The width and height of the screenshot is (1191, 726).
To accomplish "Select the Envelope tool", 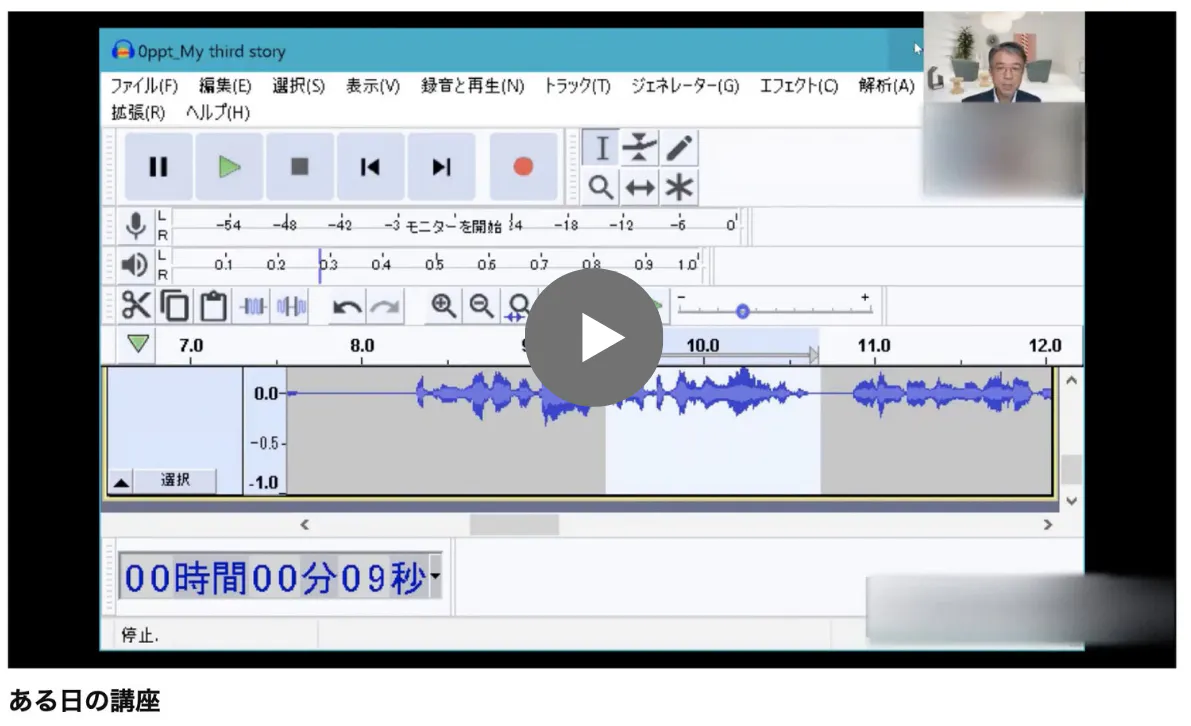I will click(x=640, y=149).
